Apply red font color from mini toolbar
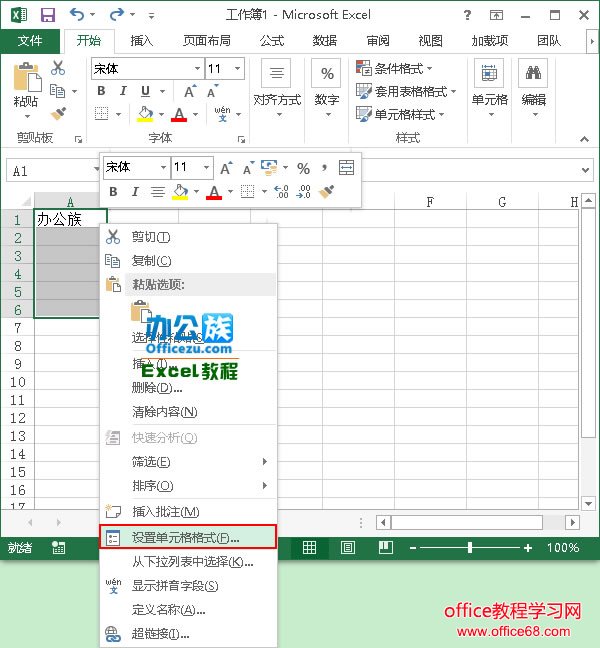Viewport: 600px width, 648px height. click(214, 192)
